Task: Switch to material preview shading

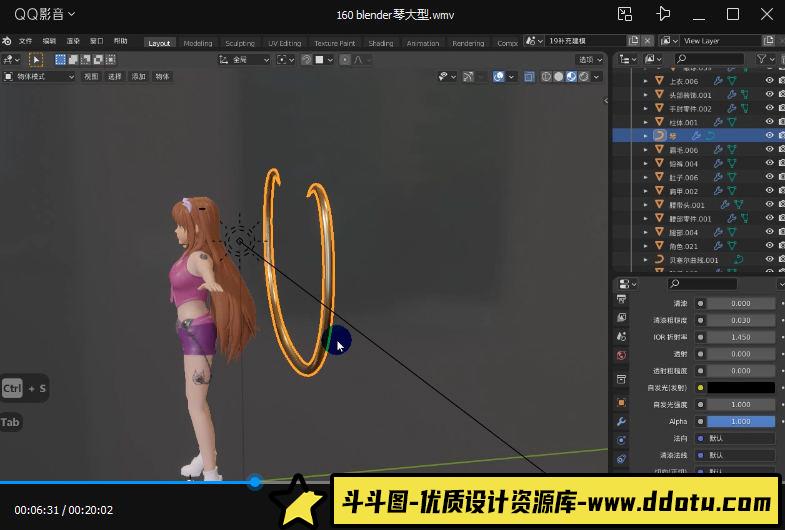Action: (x=571, y=77)
